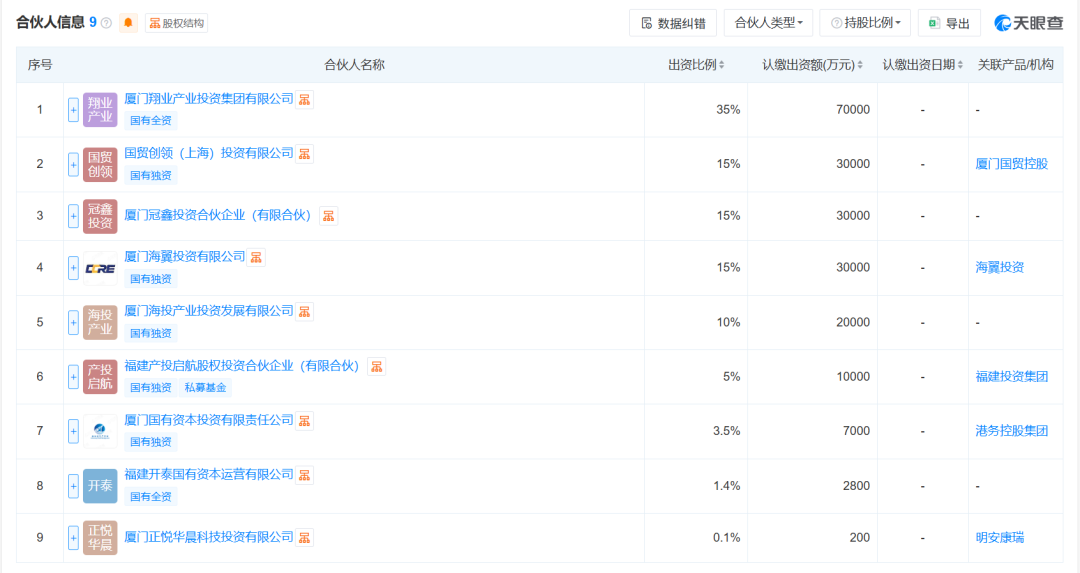Image resolution: width=1080 pixels, height=573 pixels.
Task: Click the help icon beside 合伙人信息
Action: [106, 23]
